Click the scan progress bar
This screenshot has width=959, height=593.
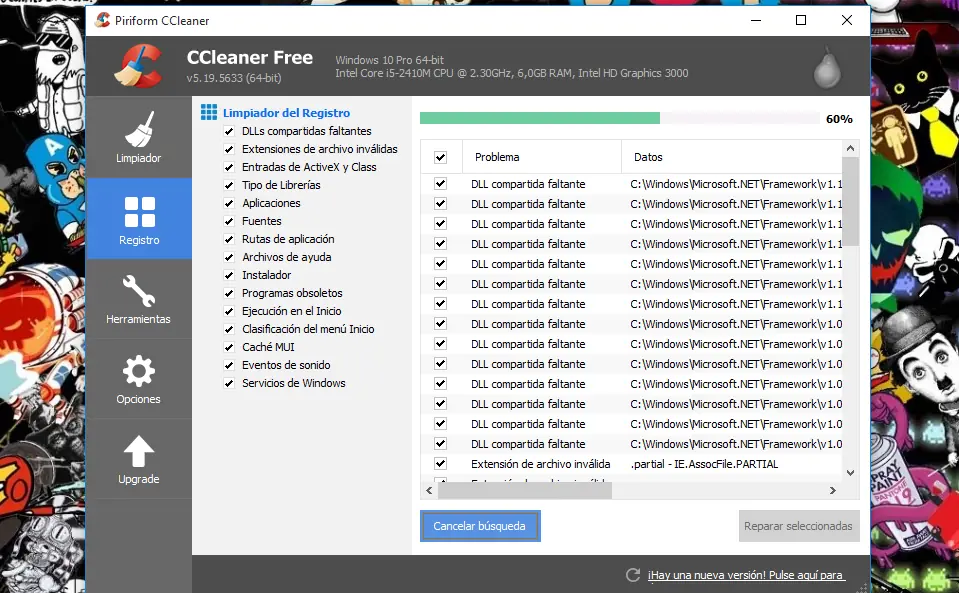coord(620,118)
